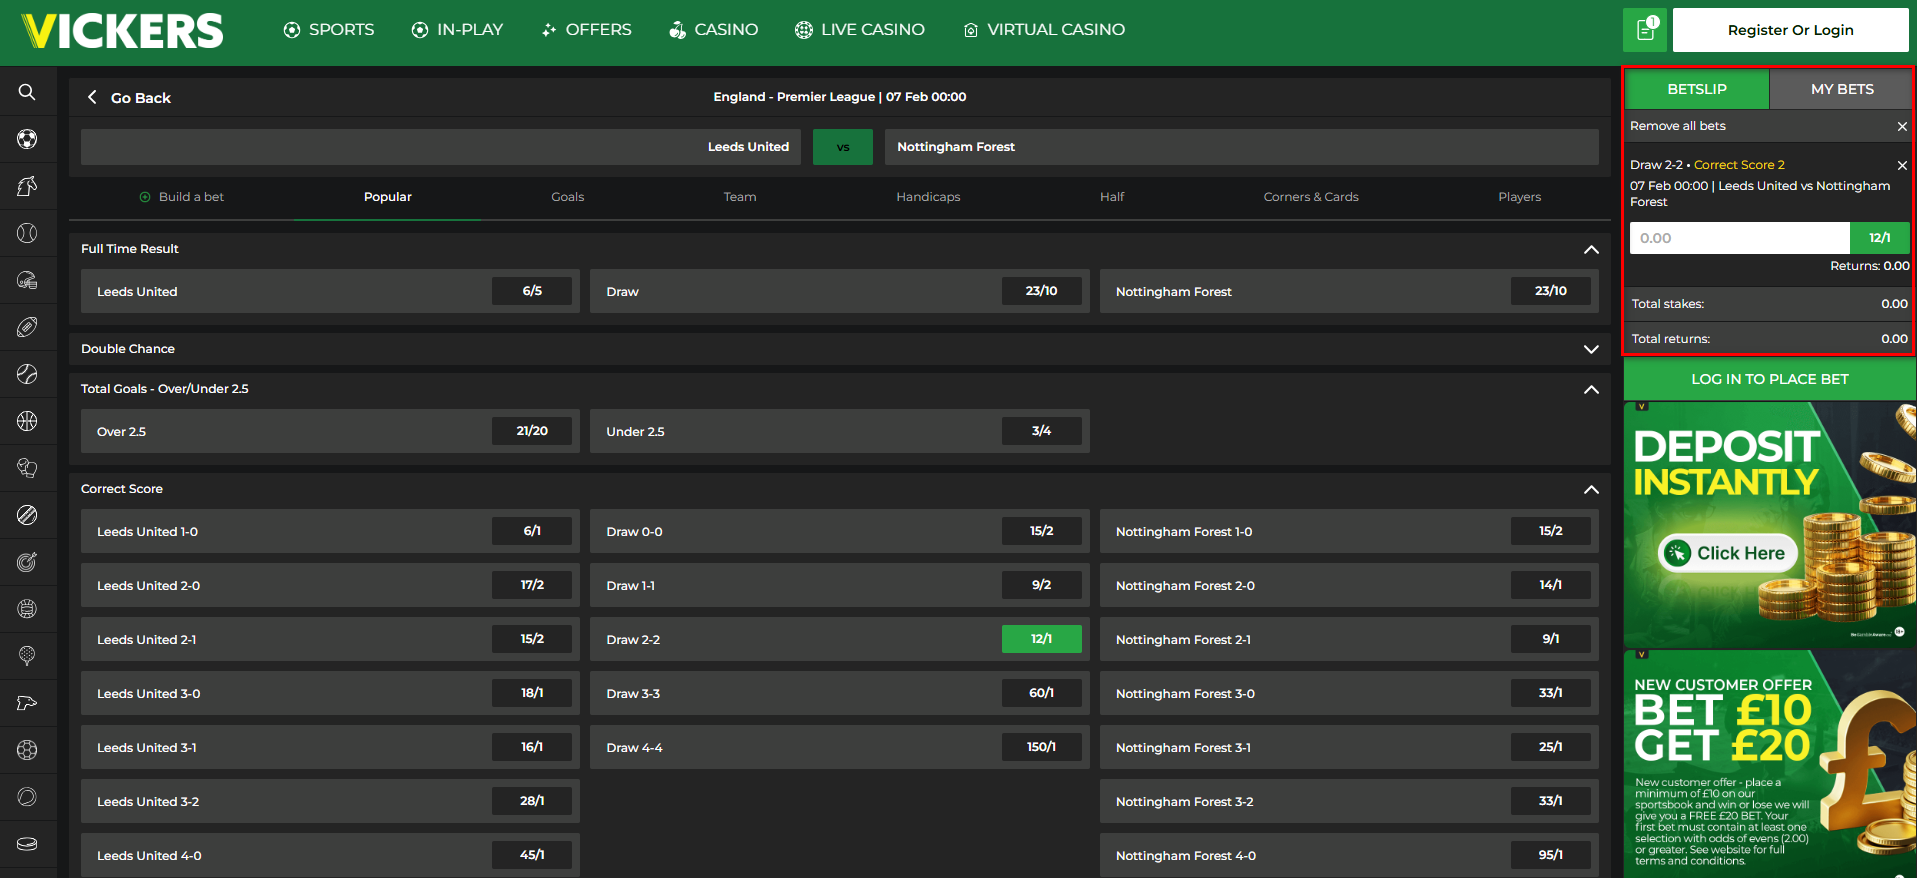Switch to the Build a bet tab
Image resolution: width=1917 pixels, height=878 pixels.
(x=182, y=197)
